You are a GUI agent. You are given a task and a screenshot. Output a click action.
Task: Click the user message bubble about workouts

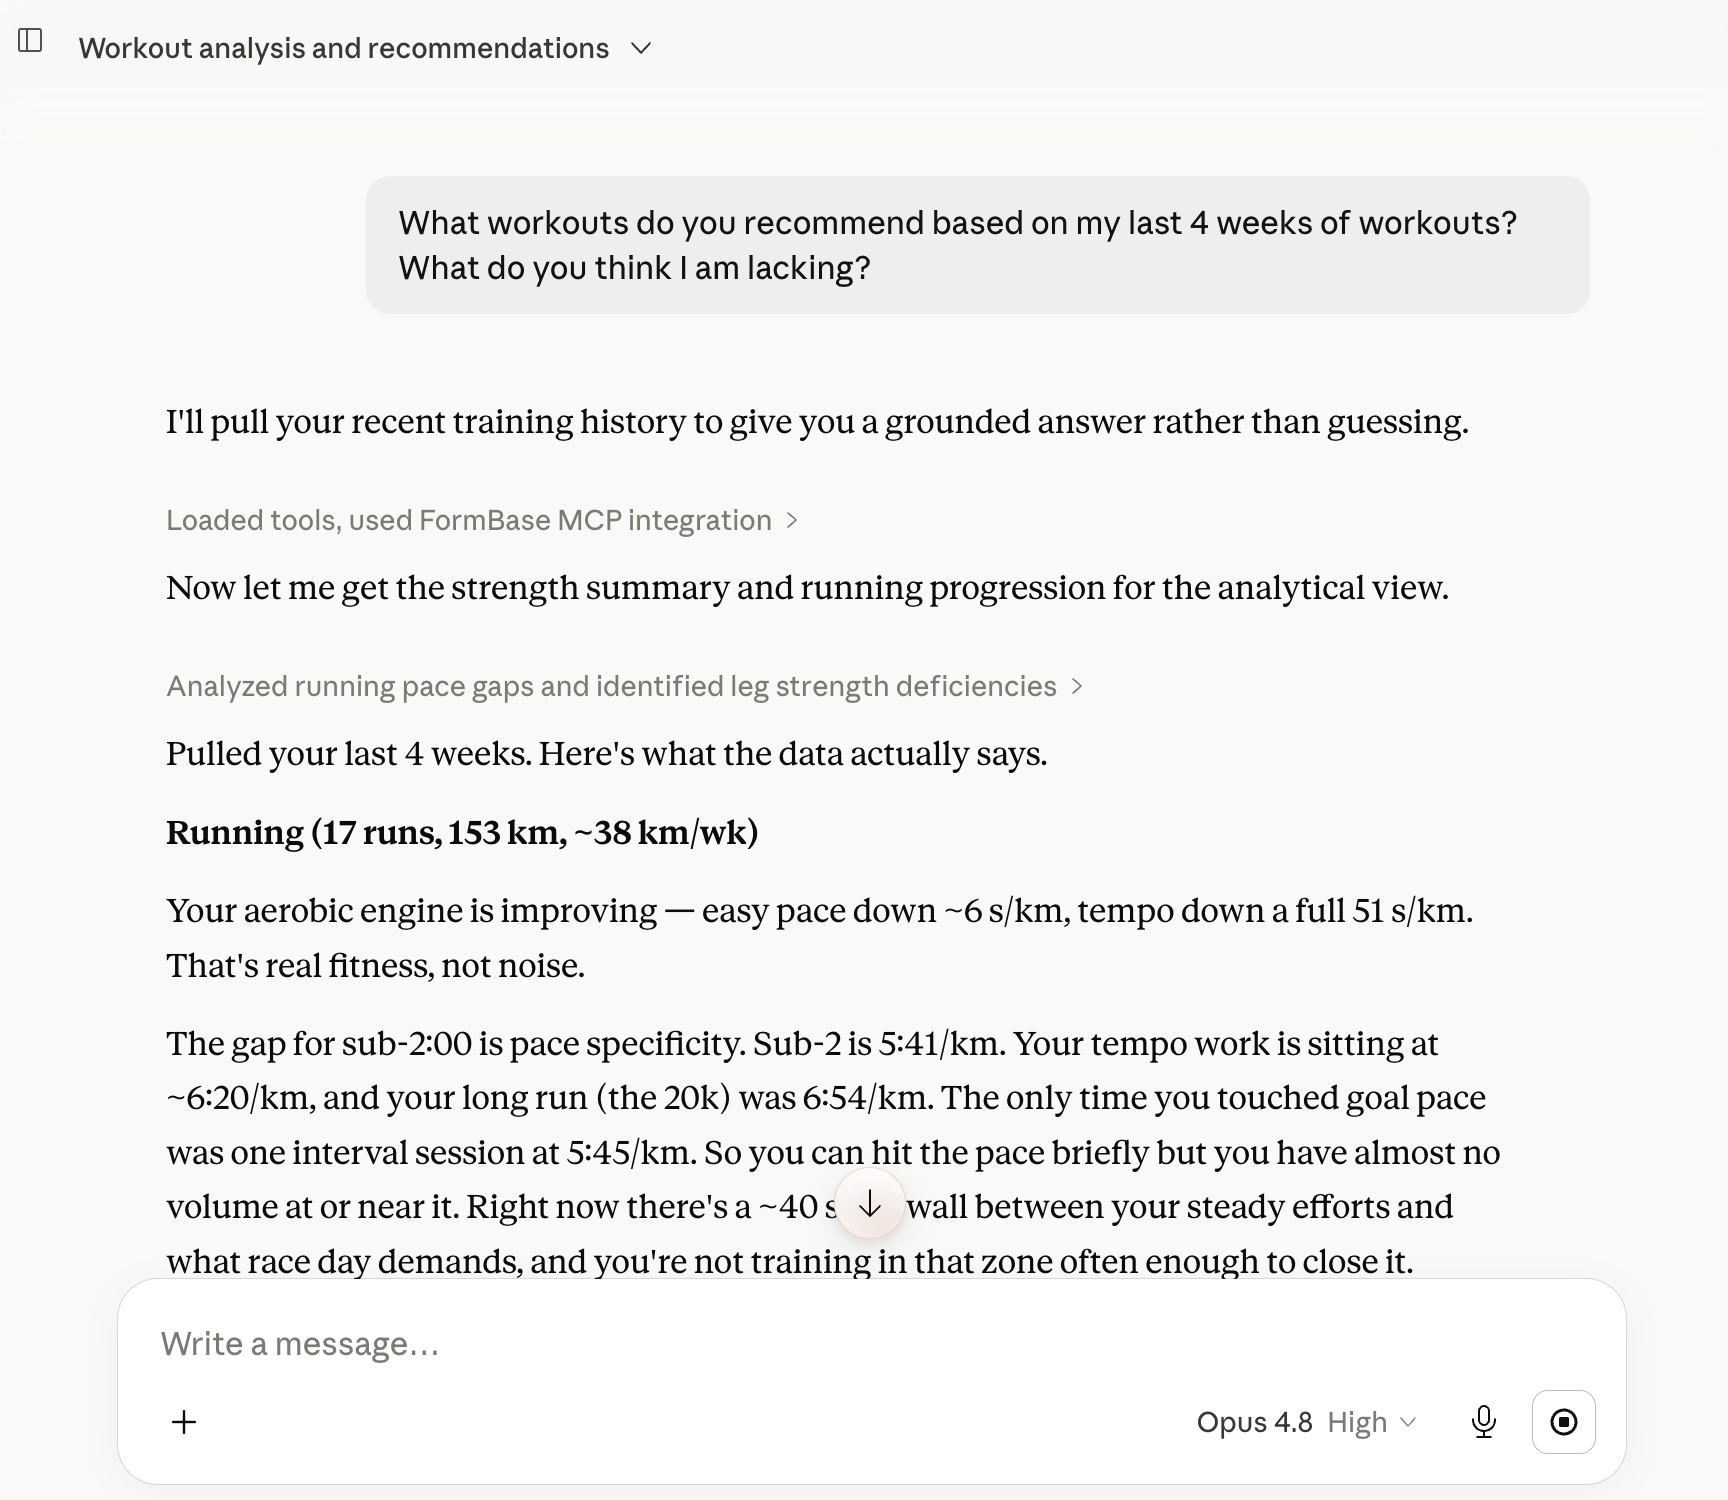point(977,245)
